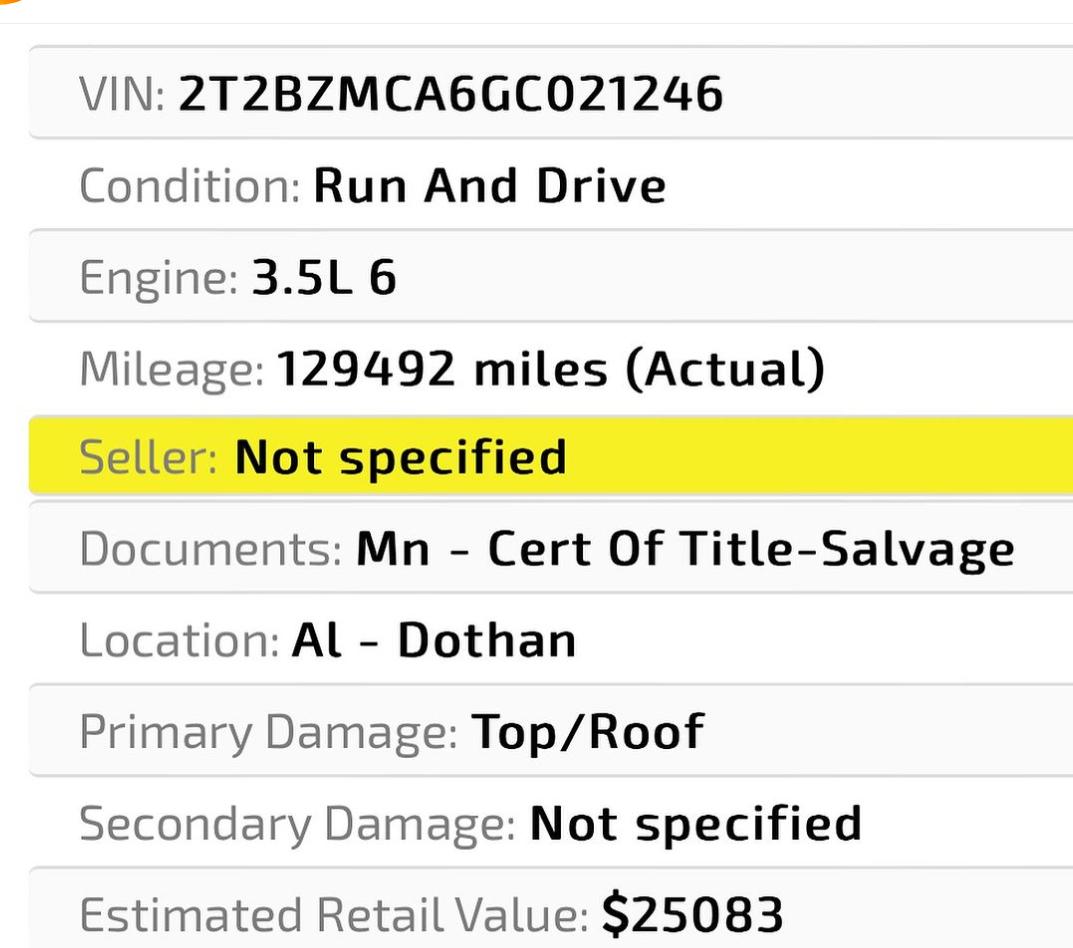The height and width of the screenshot is (948, 1073).
Task: Click the Run And Drive condition value
Action: pos(489,185)
